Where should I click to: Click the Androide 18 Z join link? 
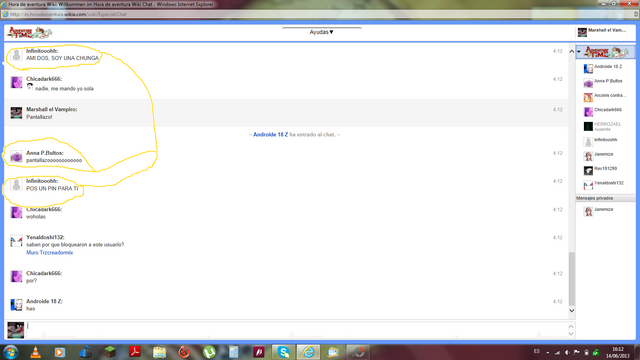270,135
